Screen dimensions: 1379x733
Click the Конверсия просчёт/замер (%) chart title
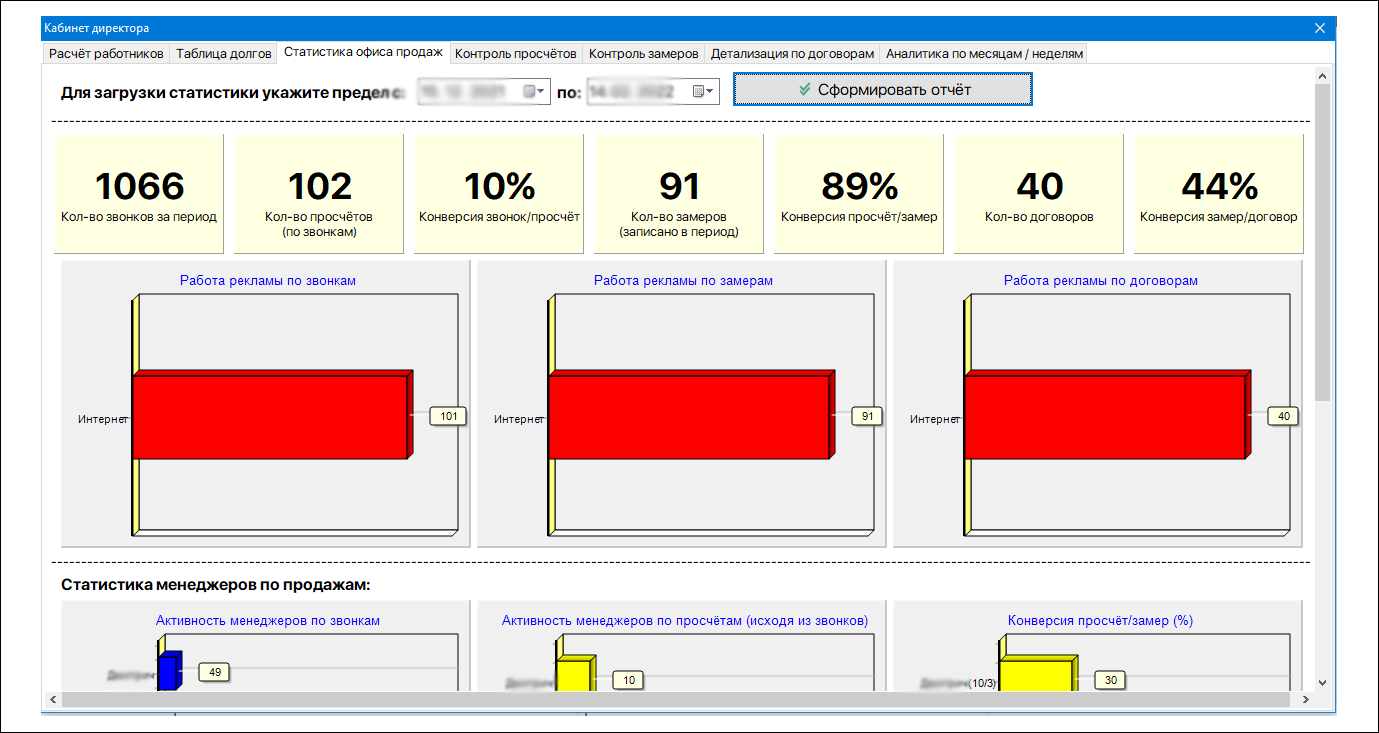(x=1101, y=621)
